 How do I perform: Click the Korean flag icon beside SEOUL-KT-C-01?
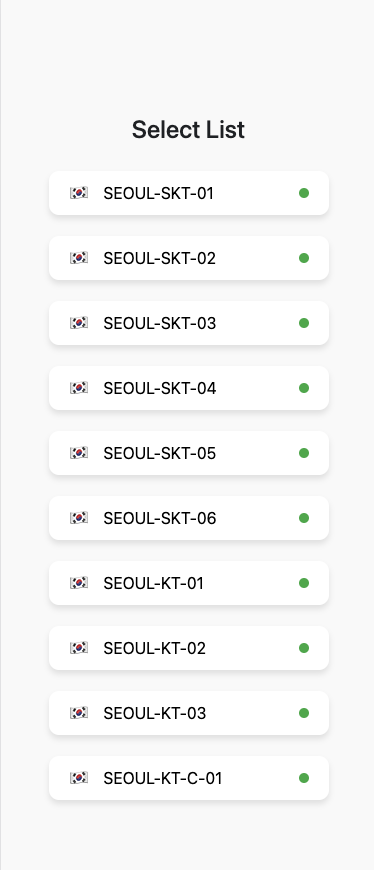[79, 778]
